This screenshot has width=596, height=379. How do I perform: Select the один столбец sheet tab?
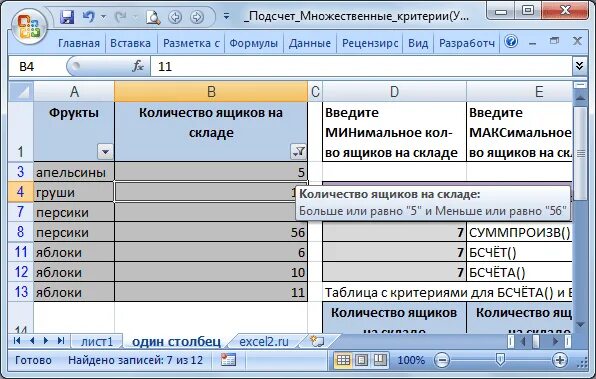(x=176, y=341)
